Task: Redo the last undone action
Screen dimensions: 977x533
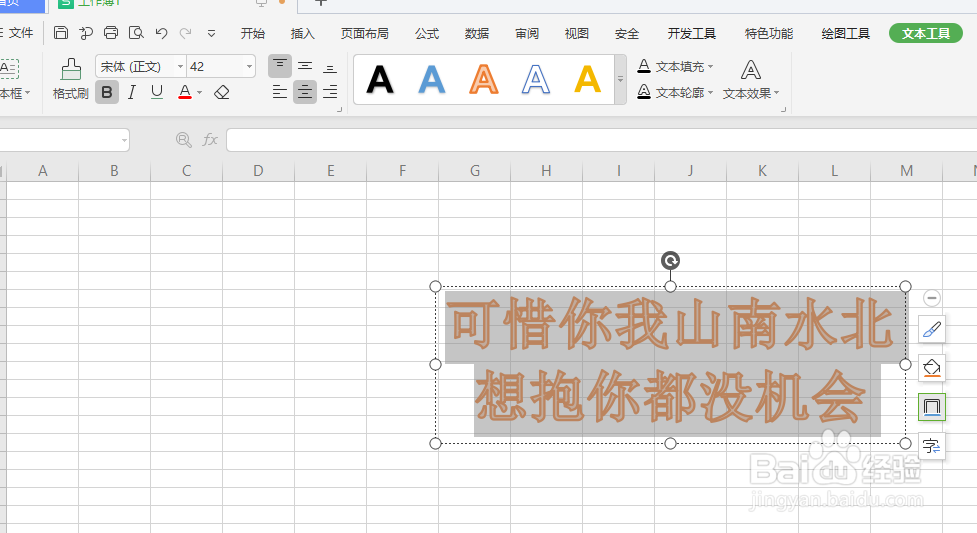Action: point(186,33)
